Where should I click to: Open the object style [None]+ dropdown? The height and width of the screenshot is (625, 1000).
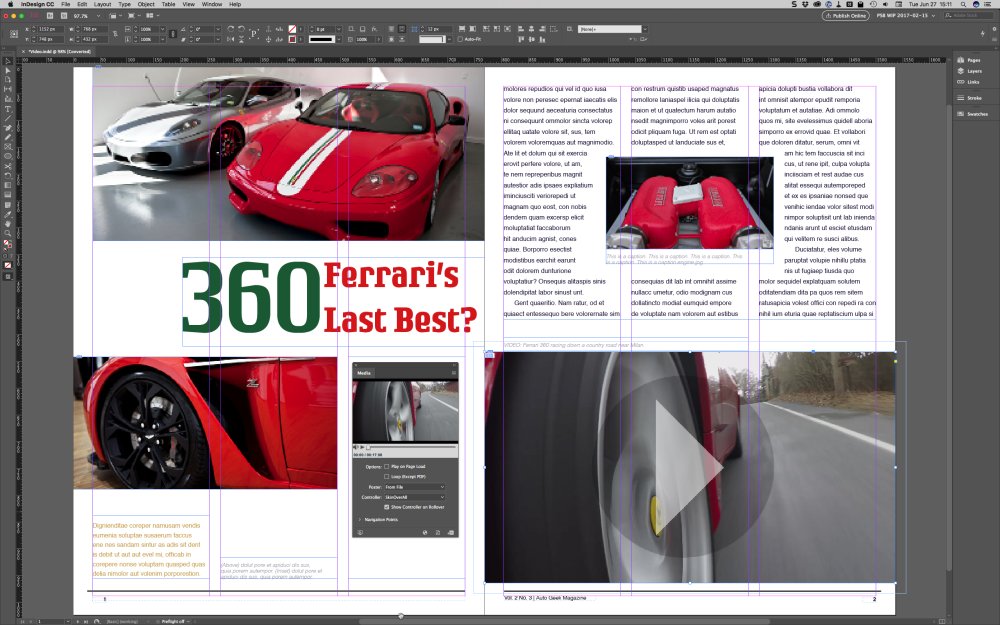click(x=645, y=29)
